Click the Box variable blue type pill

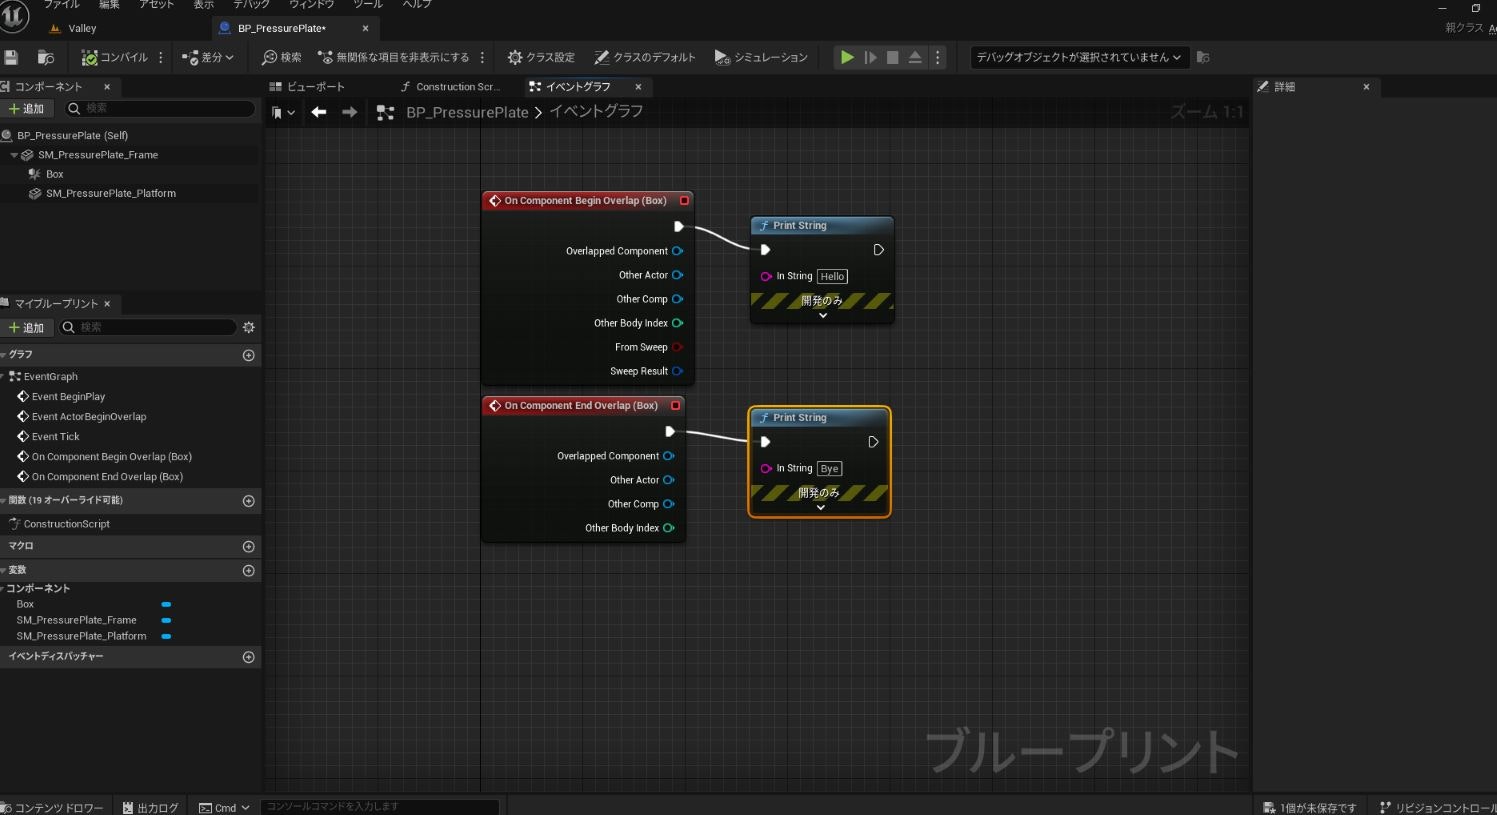click(166, 605)
